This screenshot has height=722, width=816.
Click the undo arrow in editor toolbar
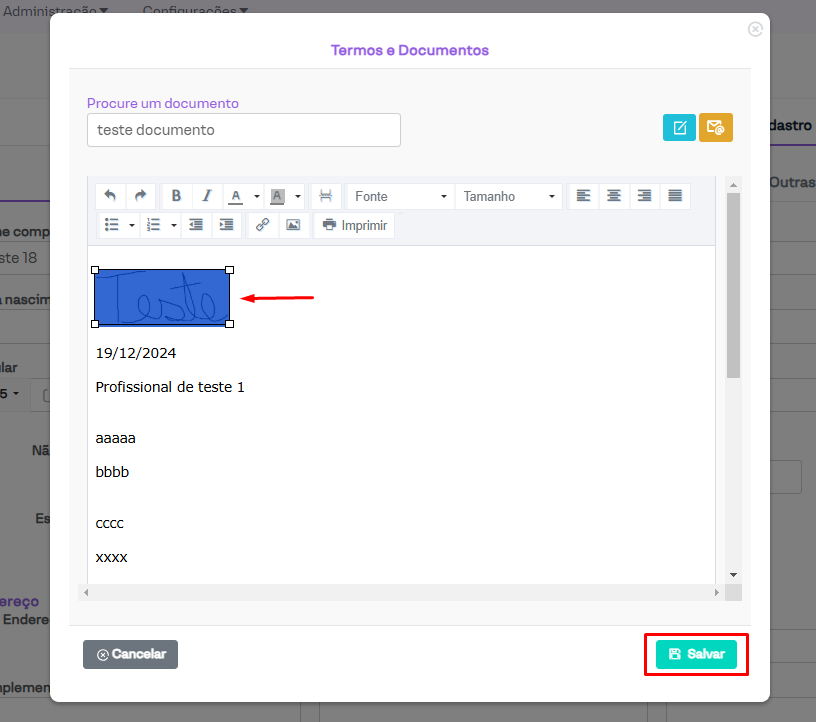(x=110, y=196)
